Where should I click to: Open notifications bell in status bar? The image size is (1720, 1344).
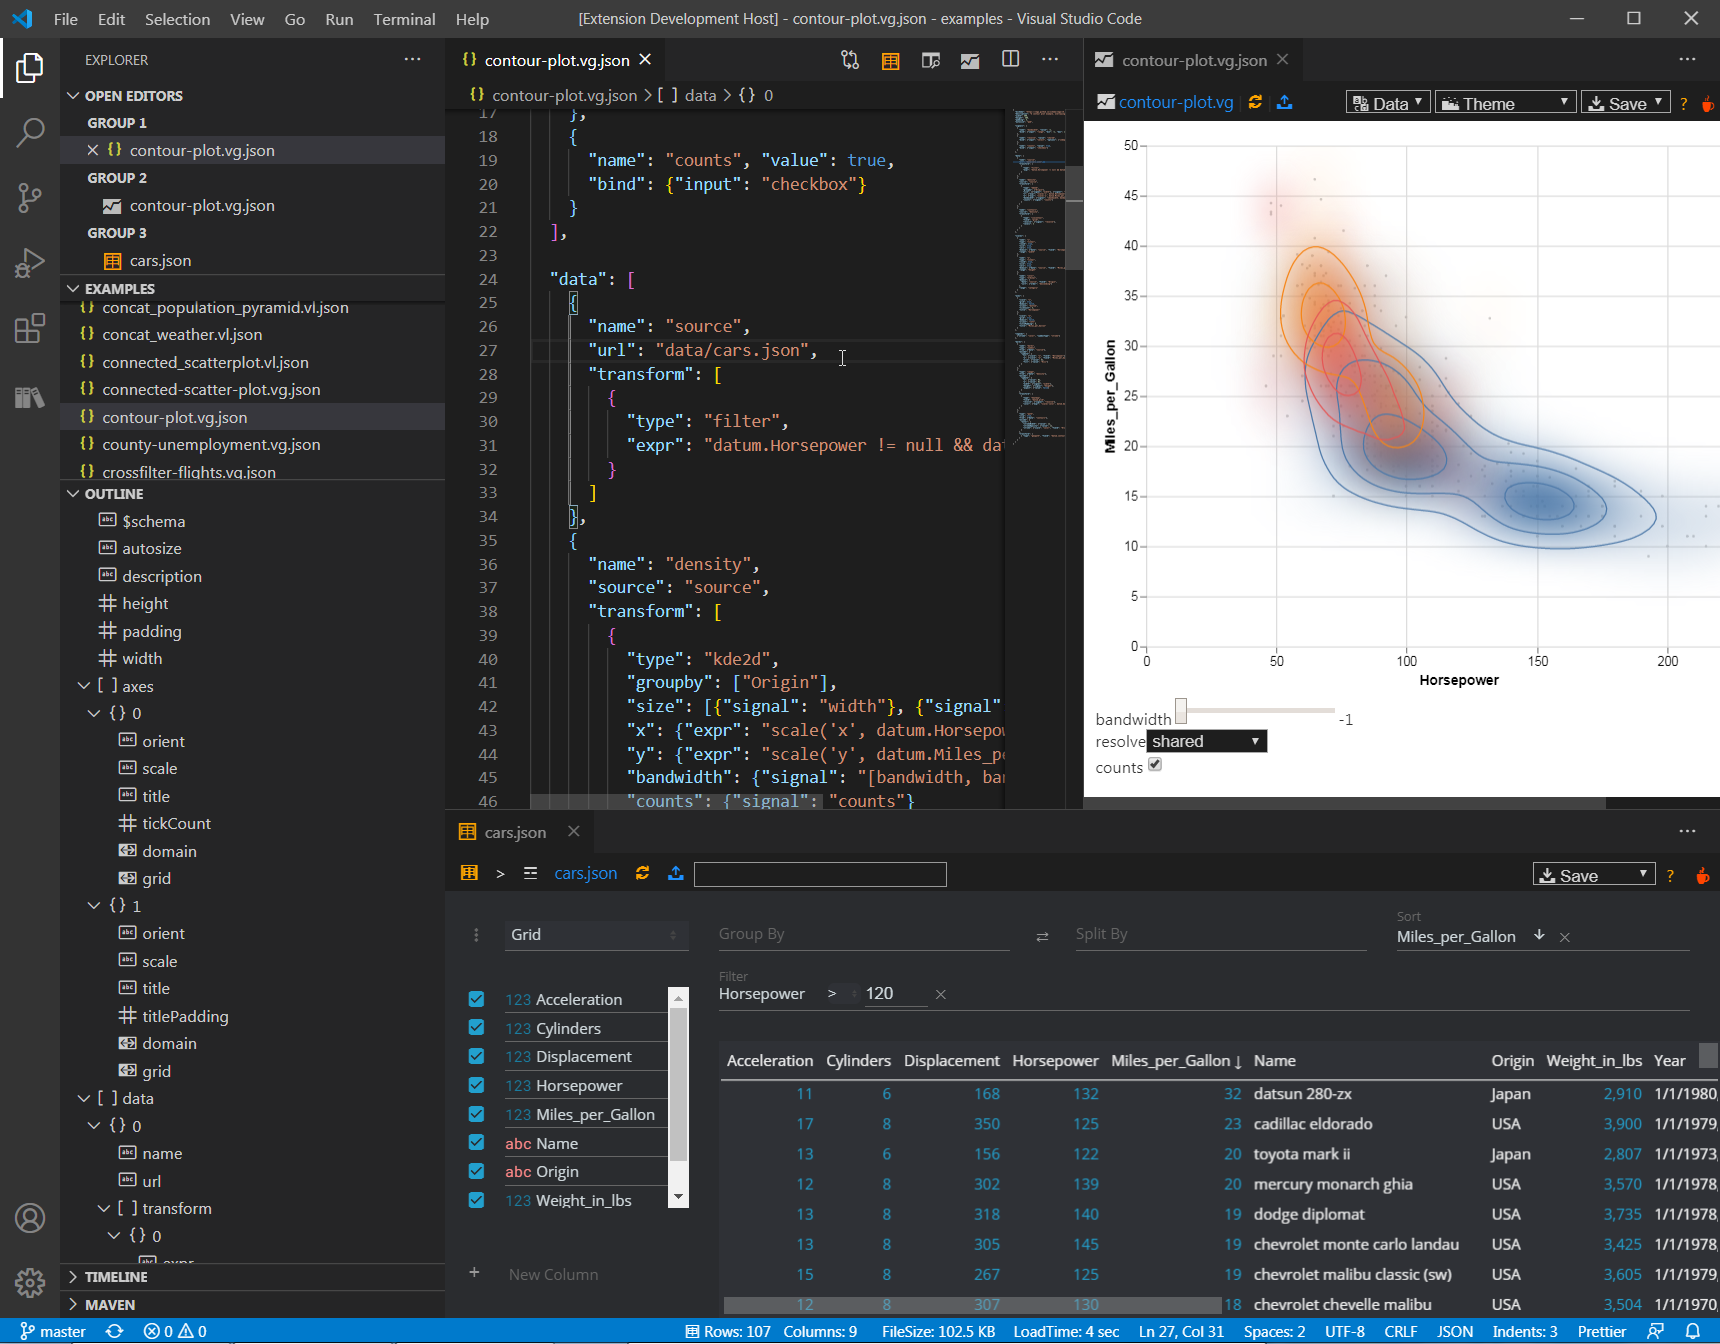click(x=1693, y=1331)
